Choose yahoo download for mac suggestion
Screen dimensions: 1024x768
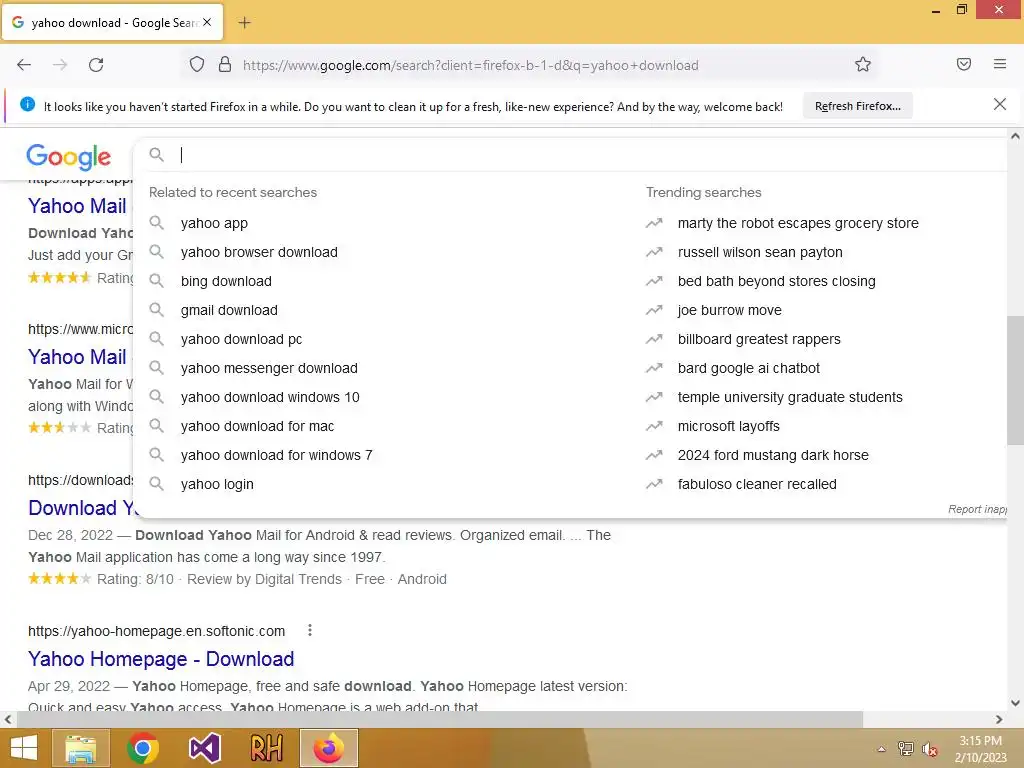[x=257, y=426]
